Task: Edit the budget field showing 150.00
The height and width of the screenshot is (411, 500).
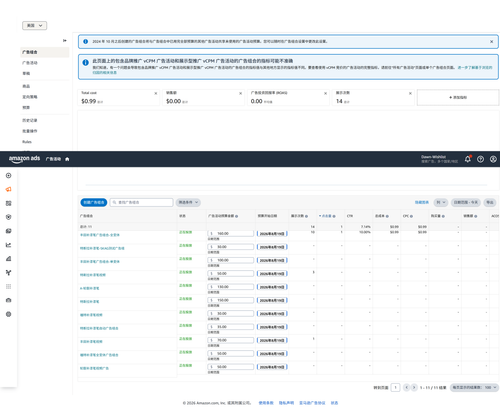Action: point(231,300)
